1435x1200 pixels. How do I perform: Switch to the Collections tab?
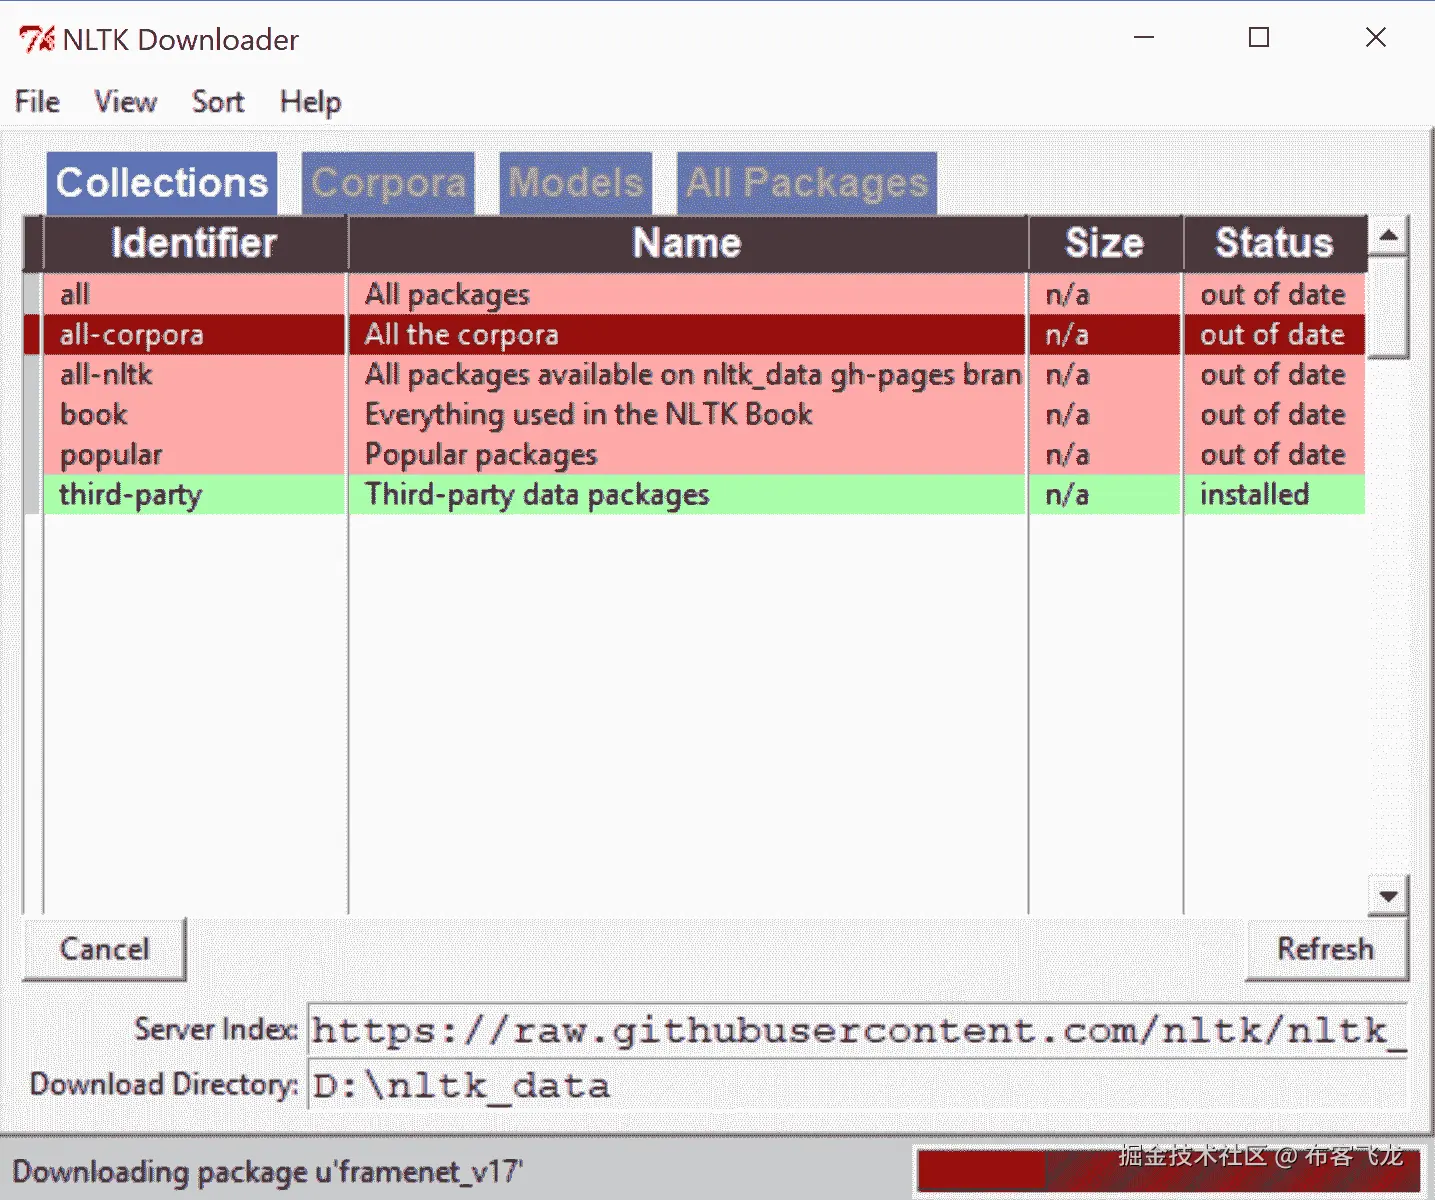[162, 183]
